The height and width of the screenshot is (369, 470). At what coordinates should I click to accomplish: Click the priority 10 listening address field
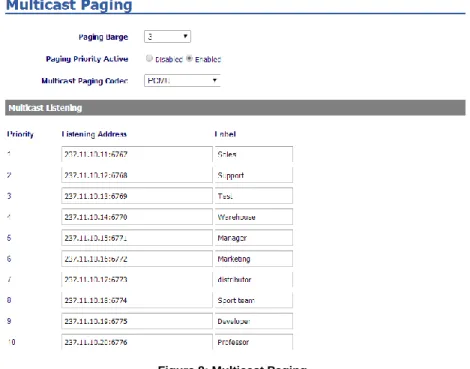(137, 342)
